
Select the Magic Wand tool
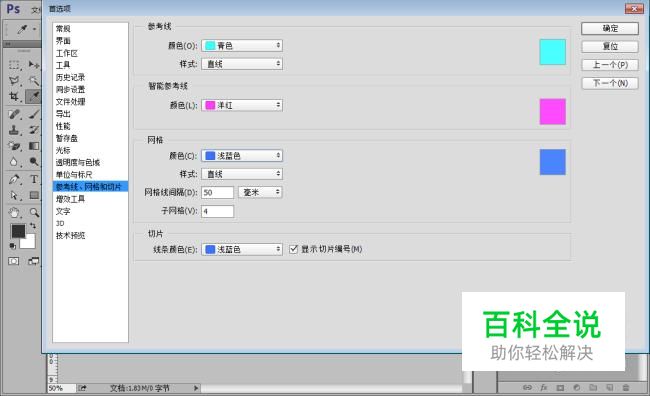pyautogui.click(x=34, y=80)
